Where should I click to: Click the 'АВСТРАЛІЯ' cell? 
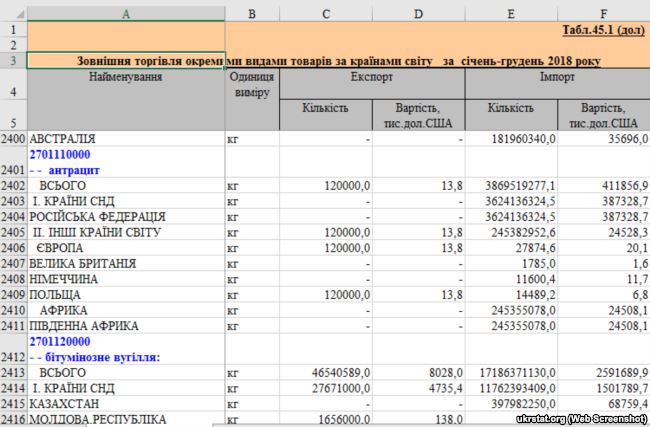[x=126, y=138]
